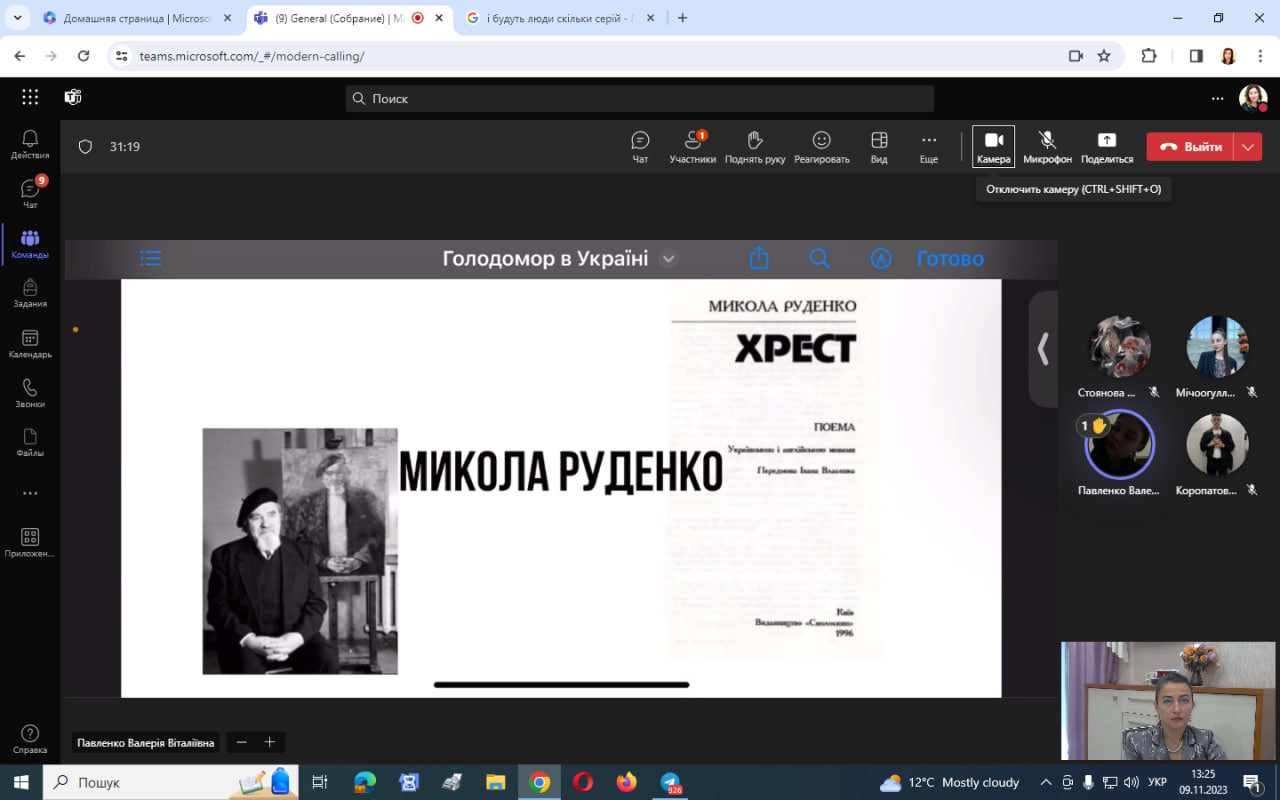
Task: Open a new Chrome tab
Action: [683, 18]
